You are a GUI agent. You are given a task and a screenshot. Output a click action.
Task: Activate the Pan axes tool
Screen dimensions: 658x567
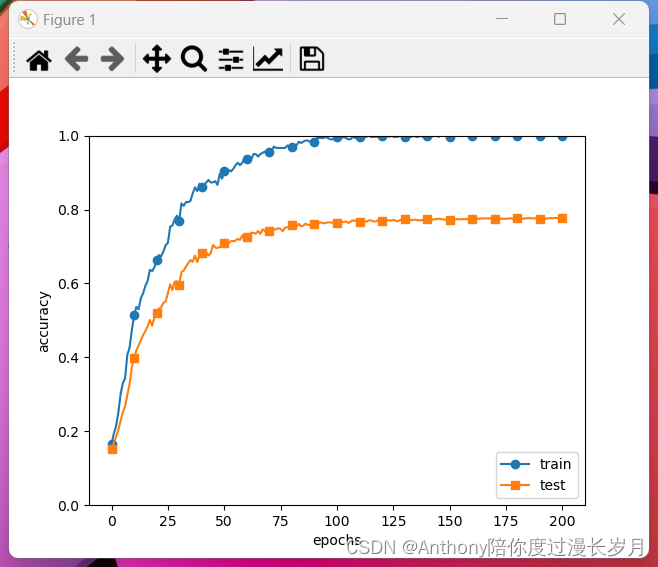(157, 59)
